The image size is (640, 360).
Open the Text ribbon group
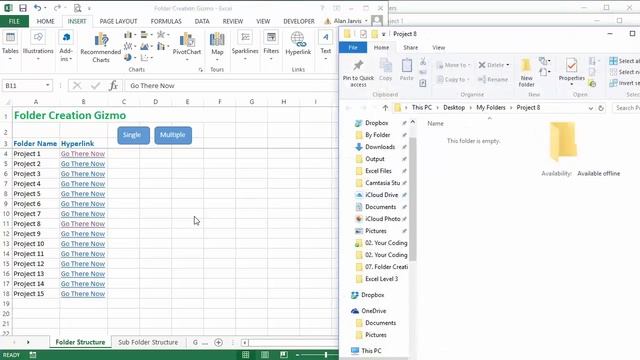tap(326, 46)
